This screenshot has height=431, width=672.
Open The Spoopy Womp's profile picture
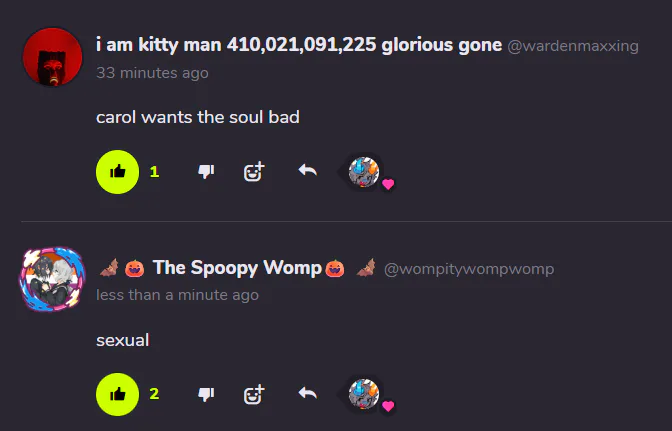(x=52, y=278)
